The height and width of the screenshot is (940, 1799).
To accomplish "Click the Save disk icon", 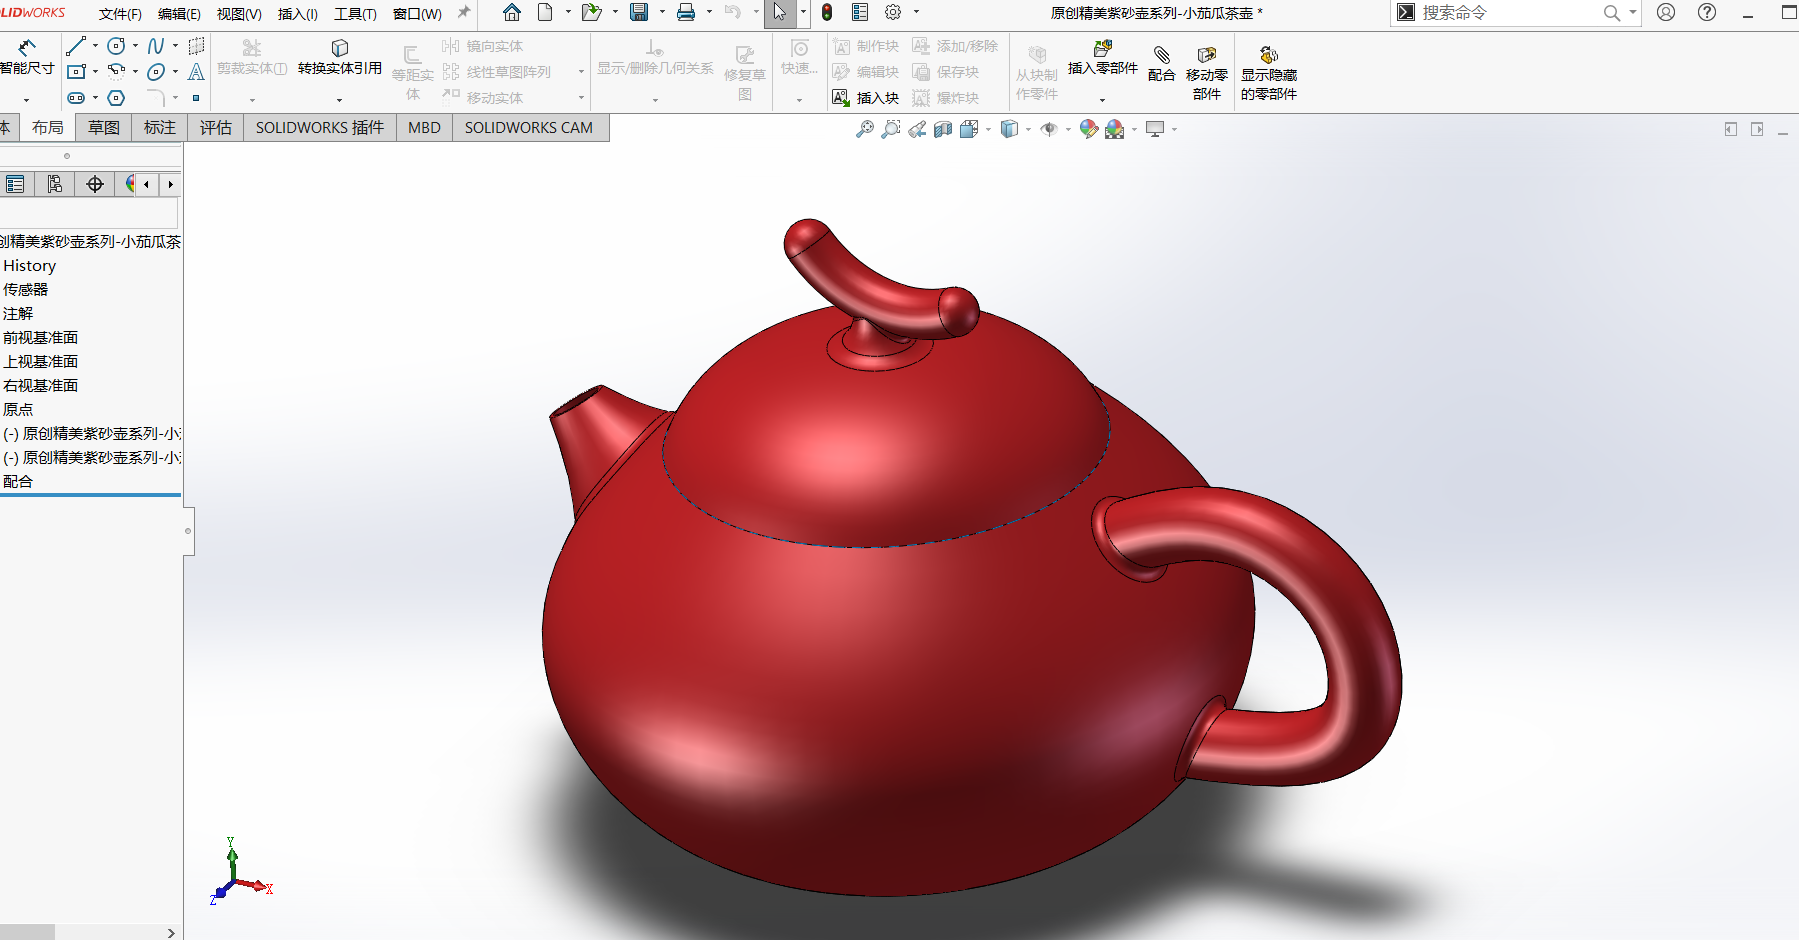I will 639,13.
